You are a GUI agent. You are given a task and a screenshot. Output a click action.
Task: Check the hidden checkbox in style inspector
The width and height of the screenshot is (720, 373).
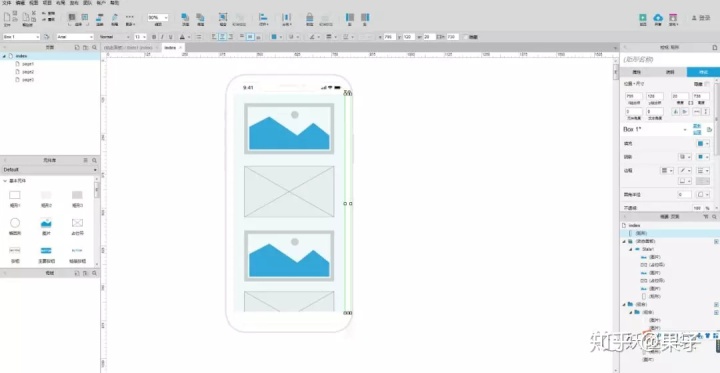point(707,84)
